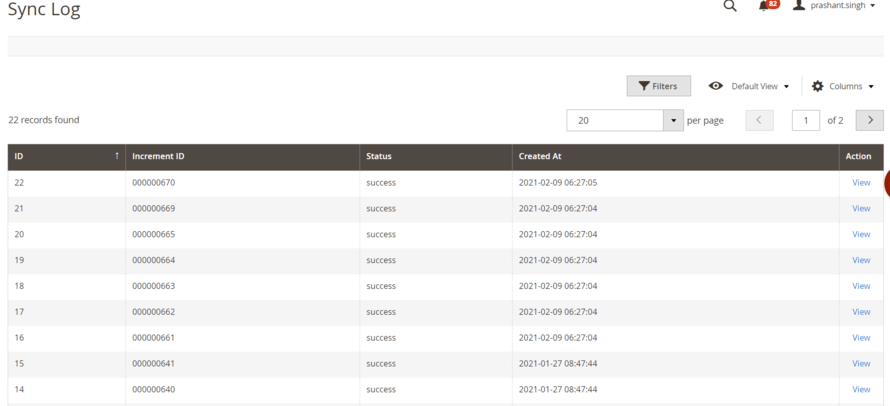The image size is (890, 406).
Task: Expand the per page size dropdown arrow
Action: coord(671,120)
